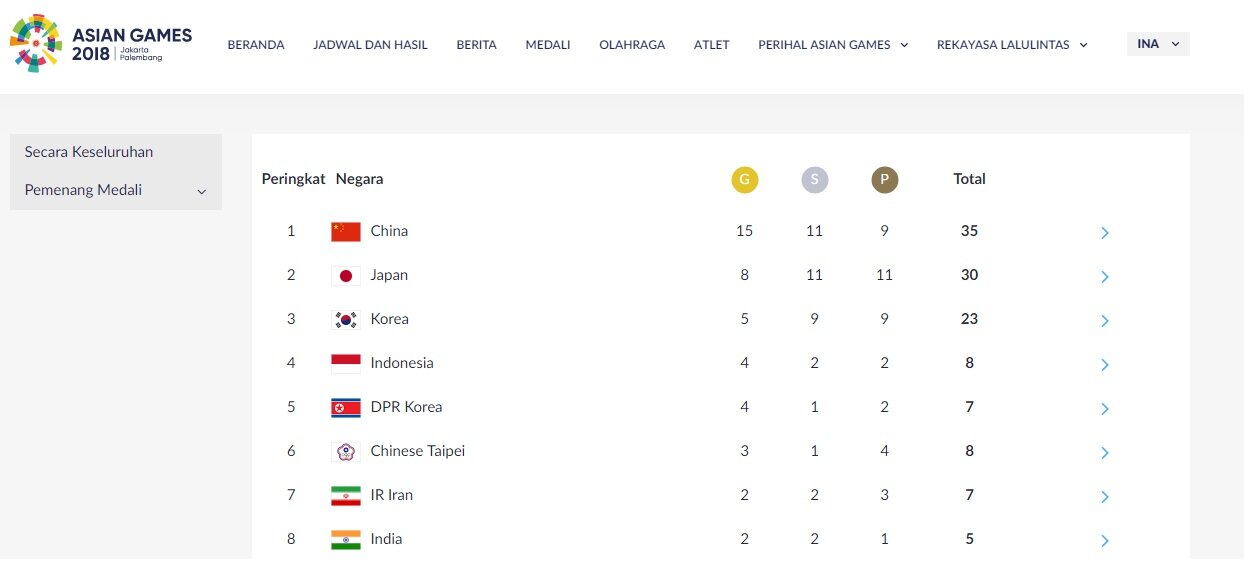Open the Medali menu item

(x=548, y=45)
